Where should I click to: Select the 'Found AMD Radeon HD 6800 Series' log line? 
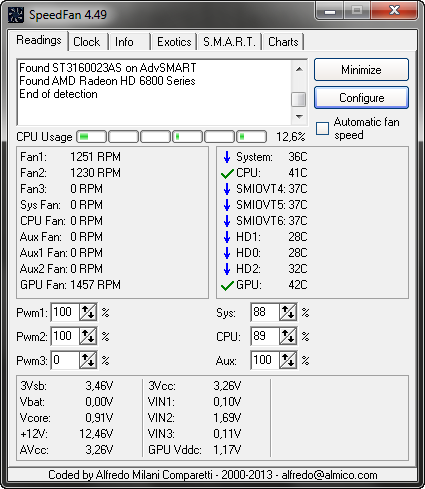tap(107, 81)
